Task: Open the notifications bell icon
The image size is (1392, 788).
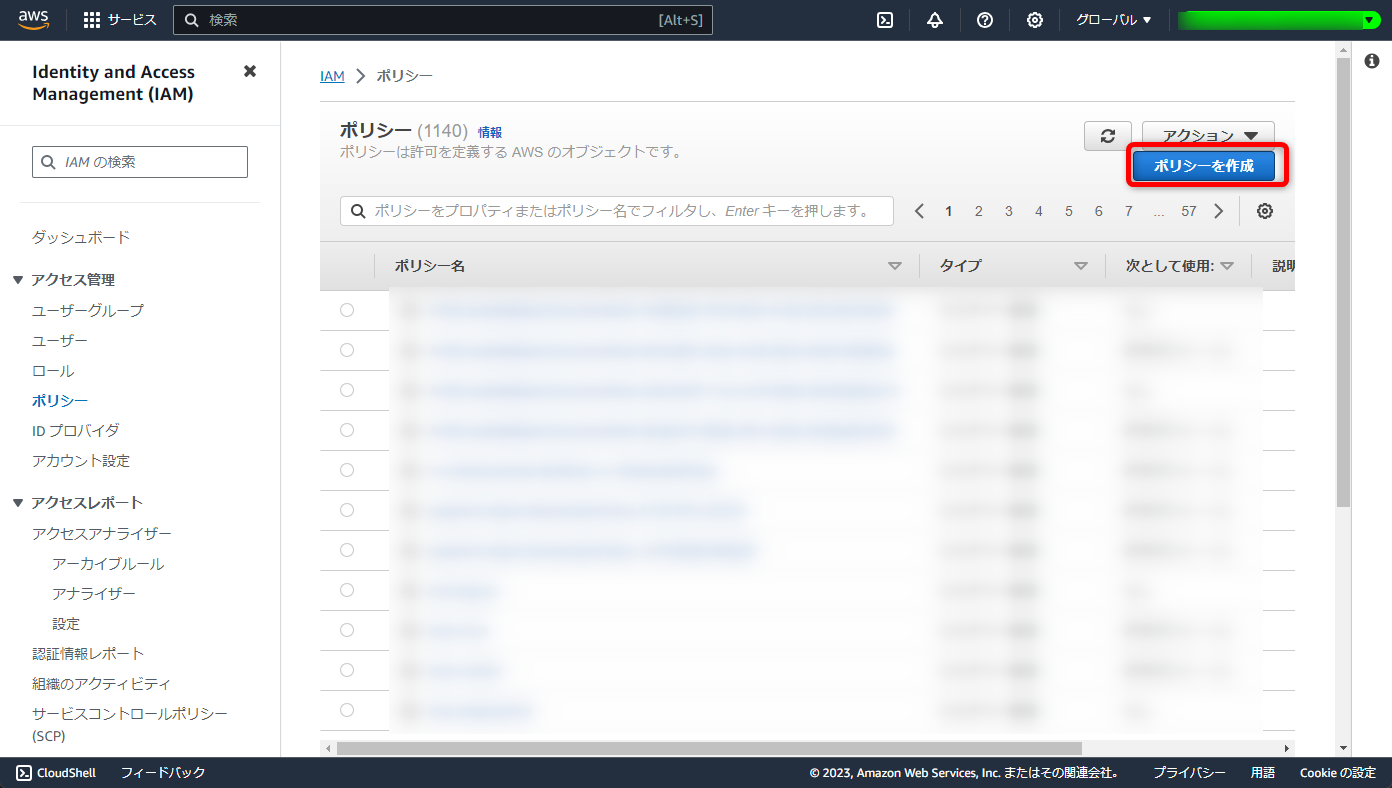Action: tap(934, 19)
